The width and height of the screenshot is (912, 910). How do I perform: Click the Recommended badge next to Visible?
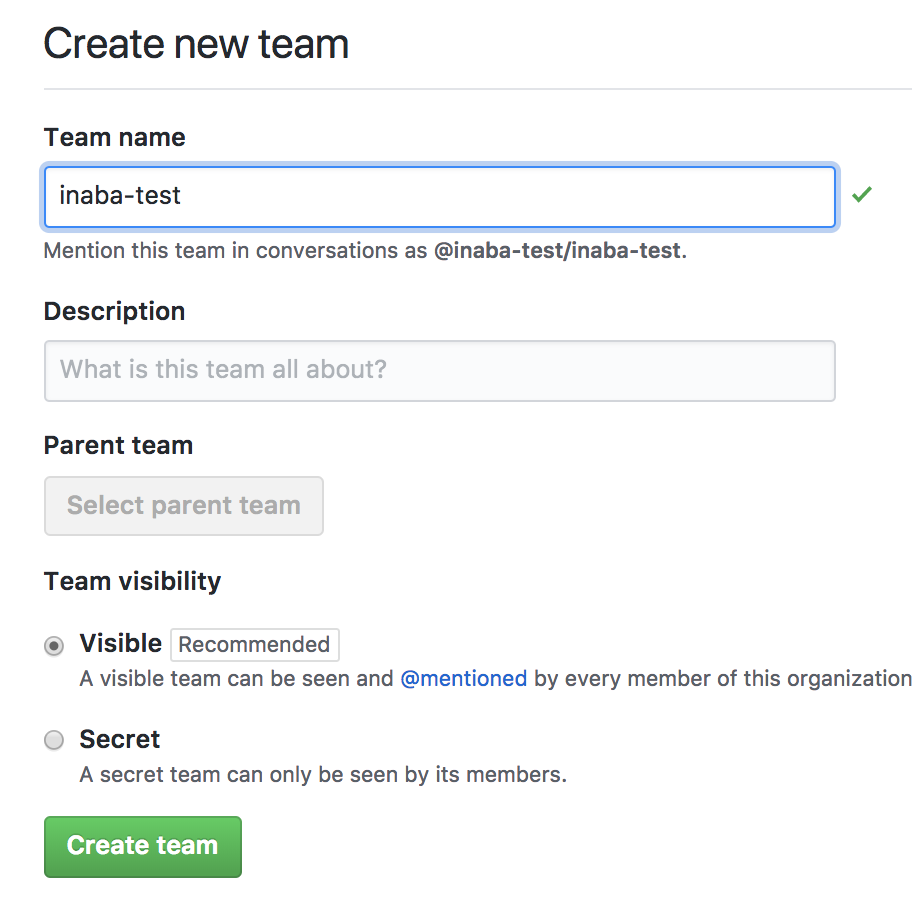[x=254, y=645]
